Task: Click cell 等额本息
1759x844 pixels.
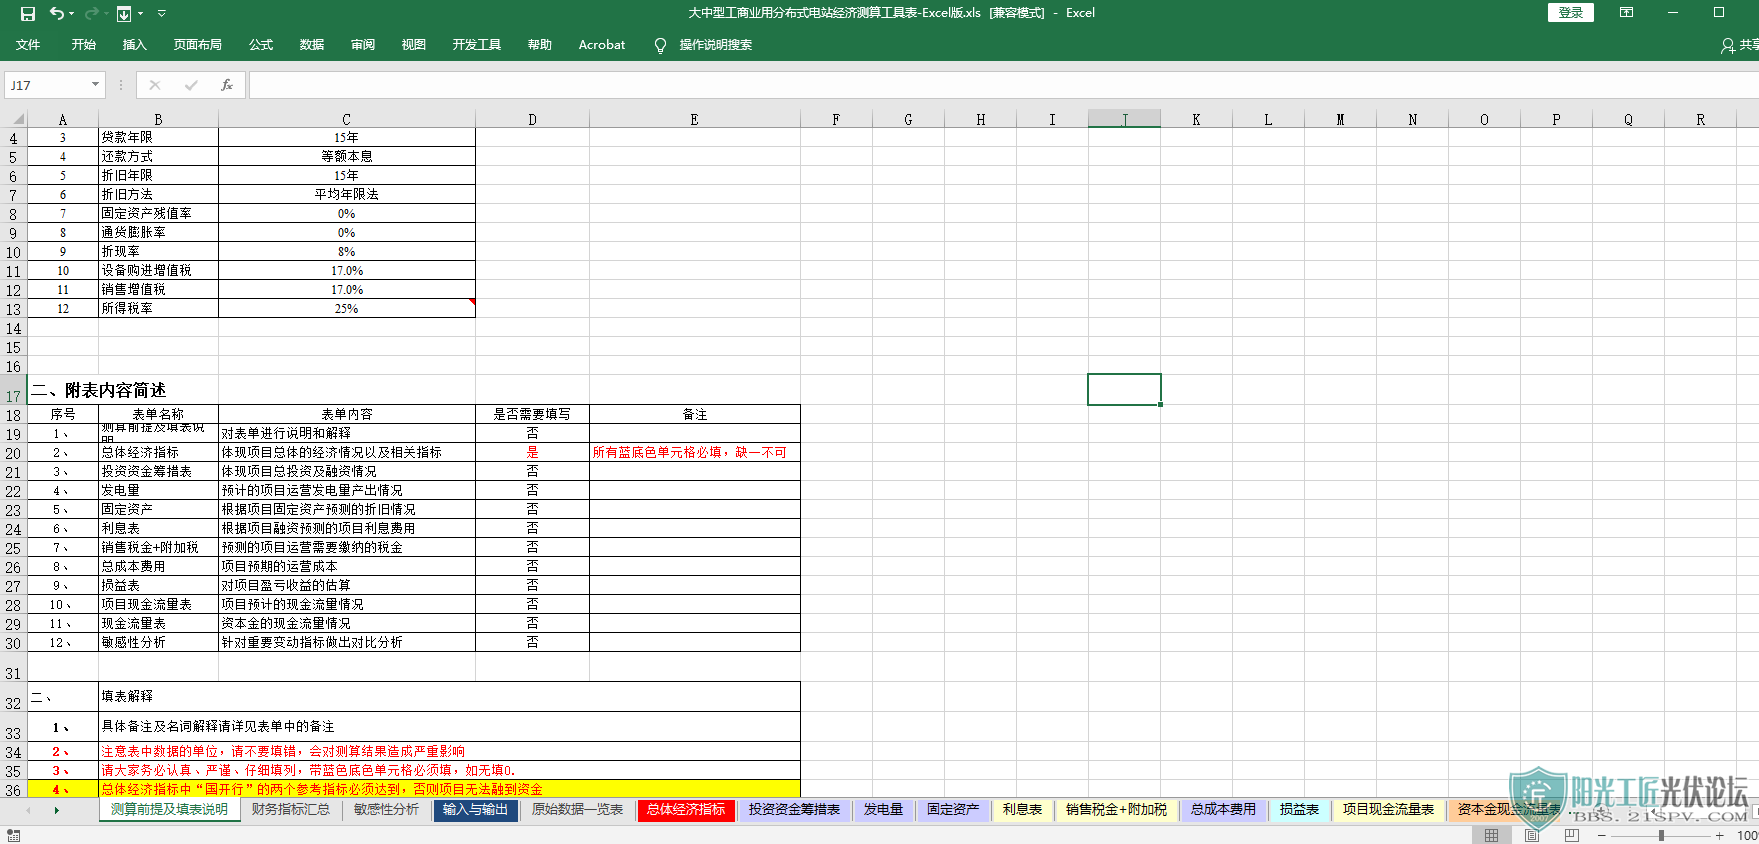Action: coord(347,156)
